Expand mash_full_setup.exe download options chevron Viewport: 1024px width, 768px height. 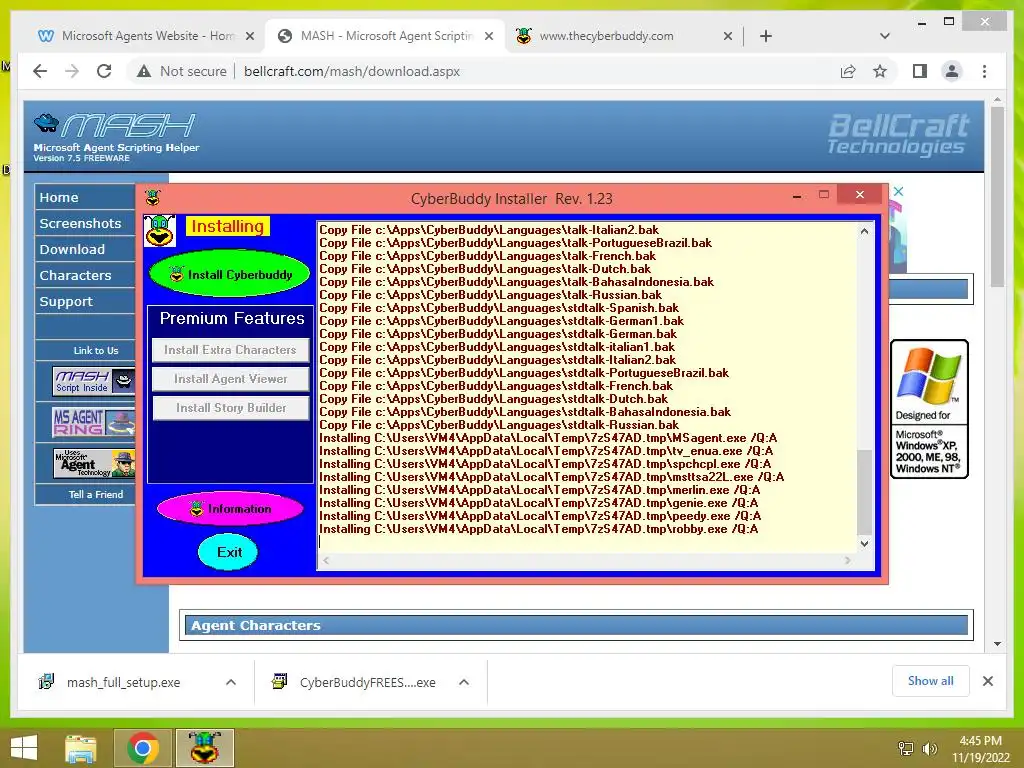(x=231, y=682)
